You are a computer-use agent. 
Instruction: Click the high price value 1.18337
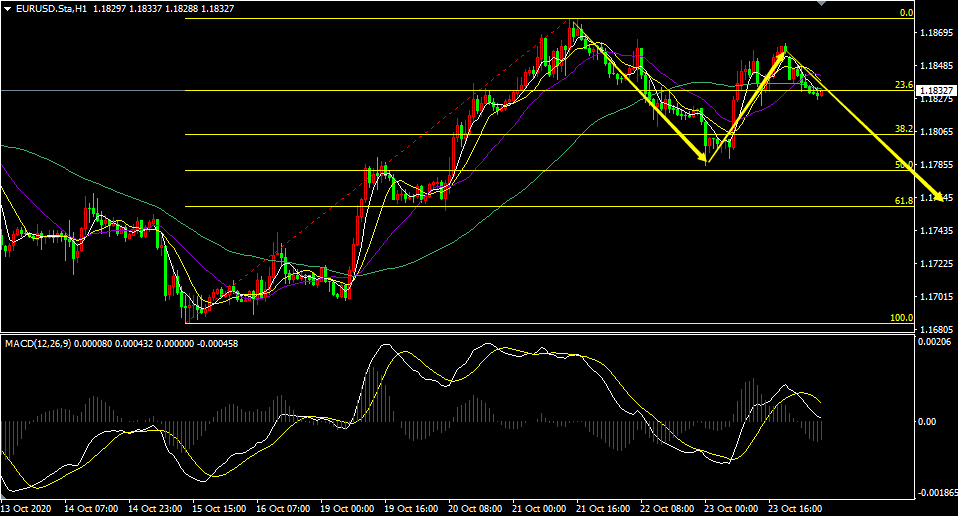tap(146, 9)
